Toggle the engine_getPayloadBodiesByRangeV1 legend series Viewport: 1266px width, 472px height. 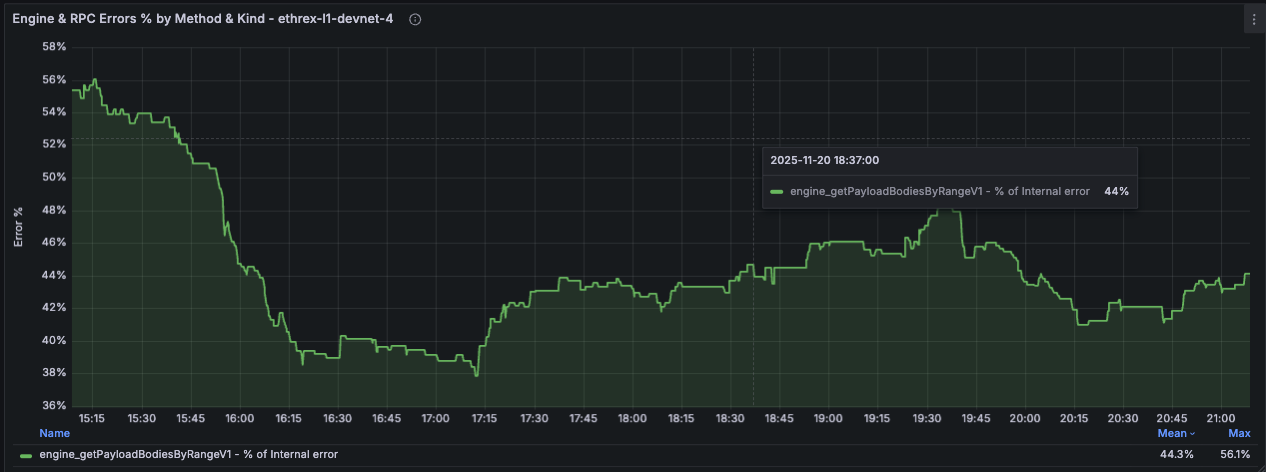pyautogui.click(x=188, y=454)
